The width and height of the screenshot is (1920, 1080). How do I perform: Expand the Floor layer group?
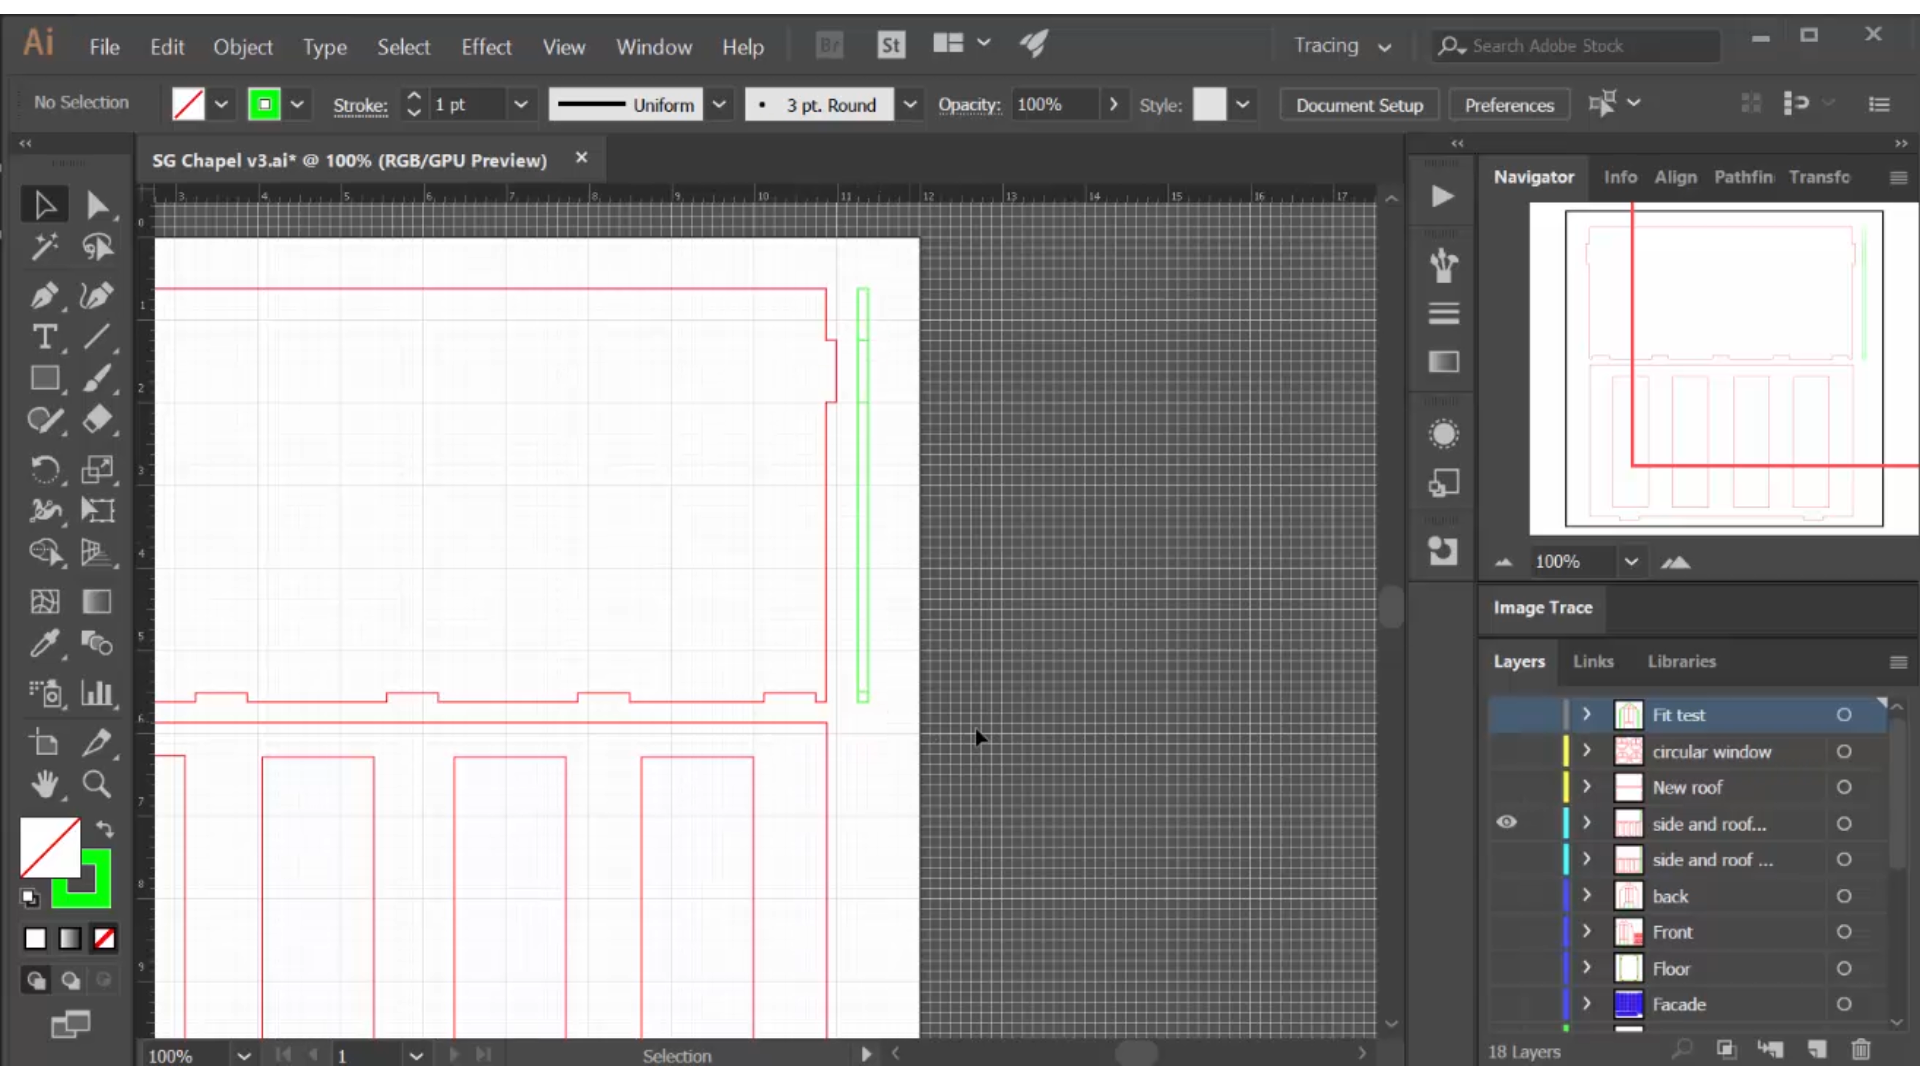click(x=1586, y=968)
